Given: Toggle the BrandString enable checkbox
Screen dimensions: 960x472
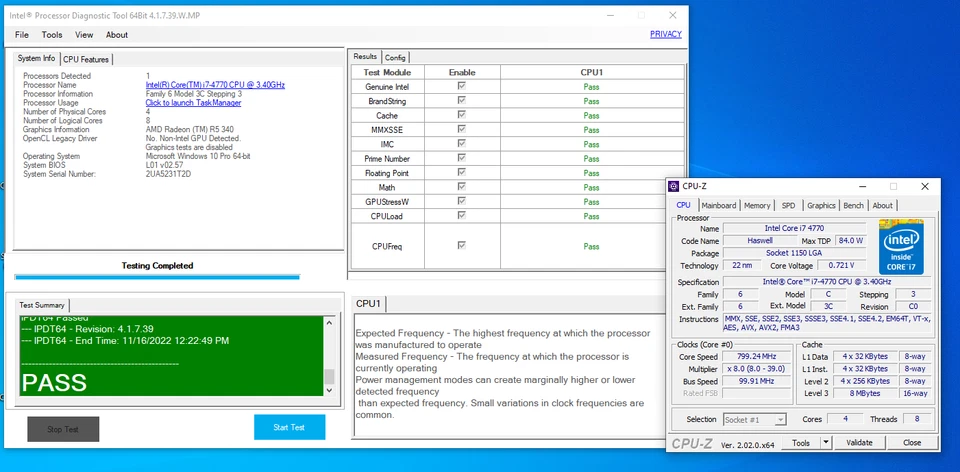Looking at the screenshot, I should 462,101.
